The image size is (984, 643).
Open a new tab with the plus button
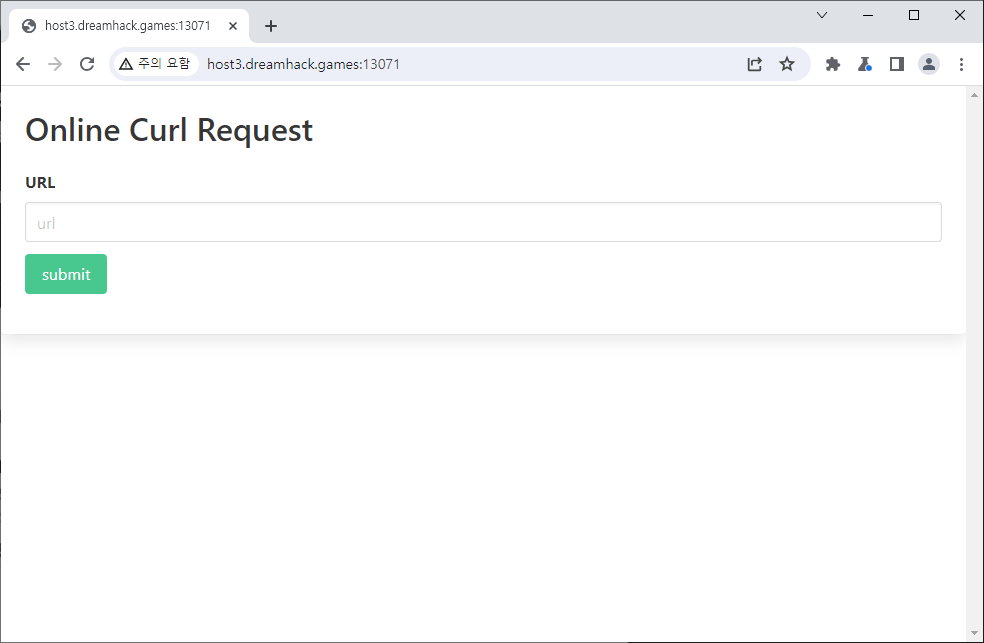[x=271, y=26]
